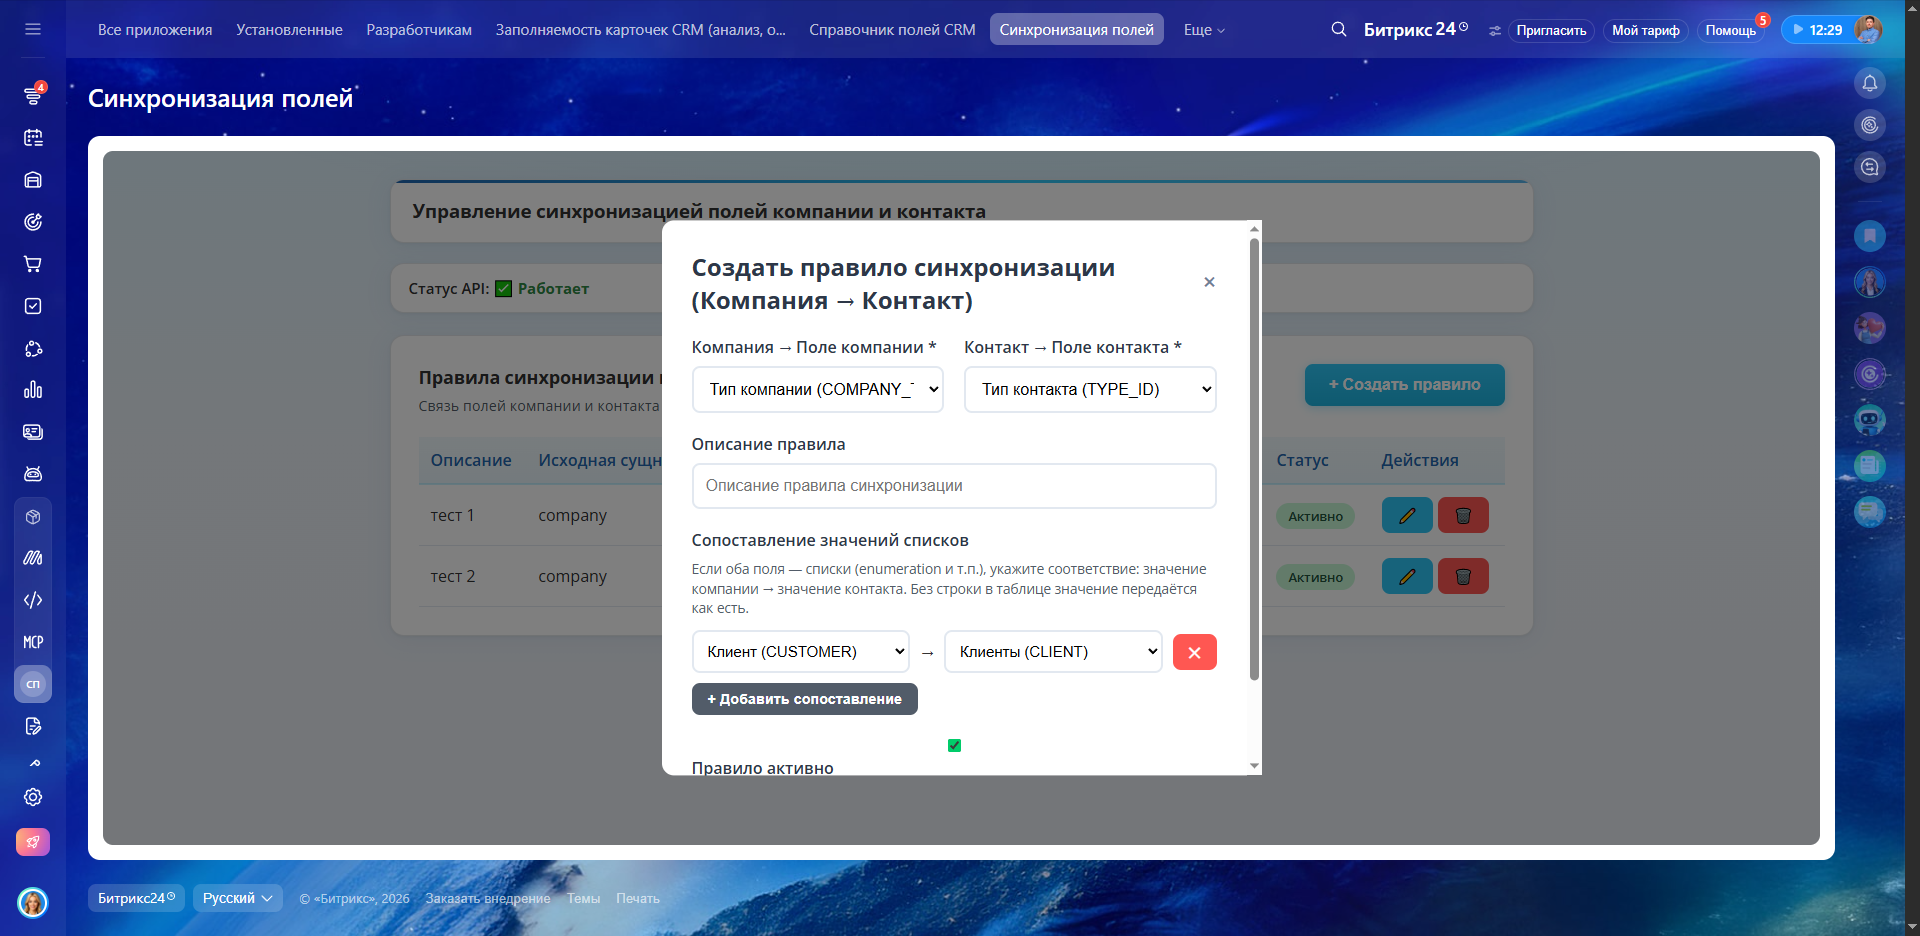This screenshot has height=936, width=1920.
Task: Open the box package sidebar icon
Action: [x=33, y=517]
